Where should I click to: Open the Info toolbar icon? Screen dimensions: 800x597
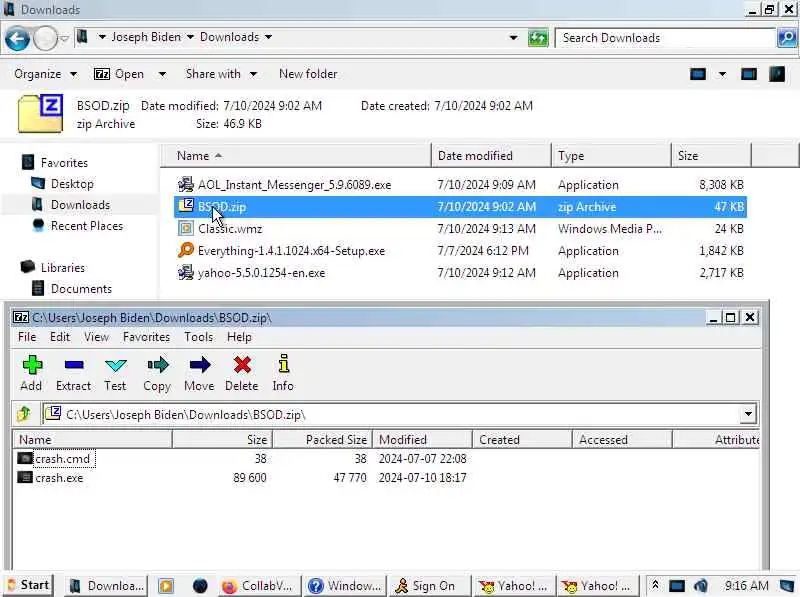pyautogui.click(x=283, y=373)
